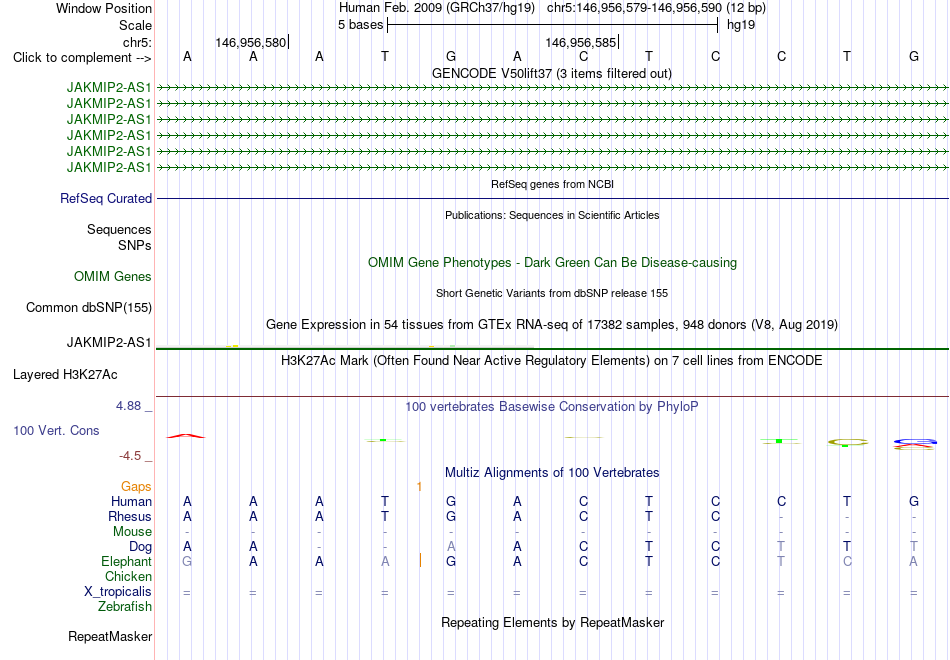This screenshot has height=660, width=950.
Task: Click the H3K27Ac Mark ENCODE track title
Action: pos(552,361)
